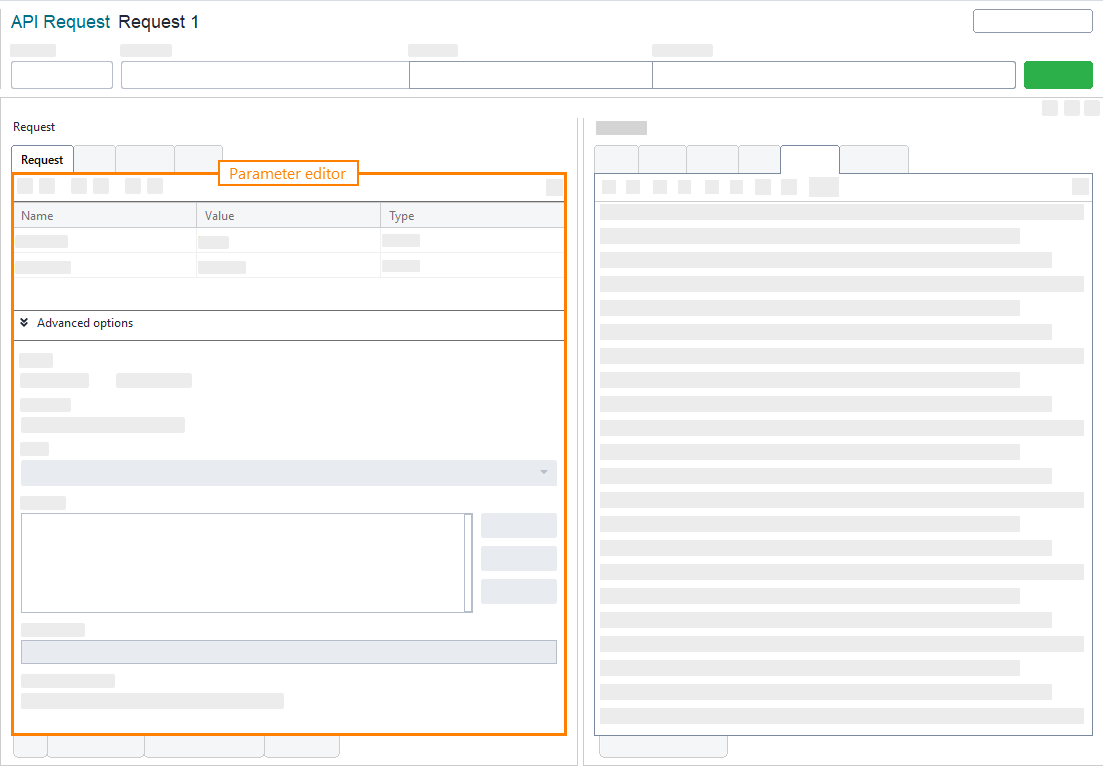Click the wide icon on the response panel toolbar
The image size is (1103, 766).
(824, 187)
